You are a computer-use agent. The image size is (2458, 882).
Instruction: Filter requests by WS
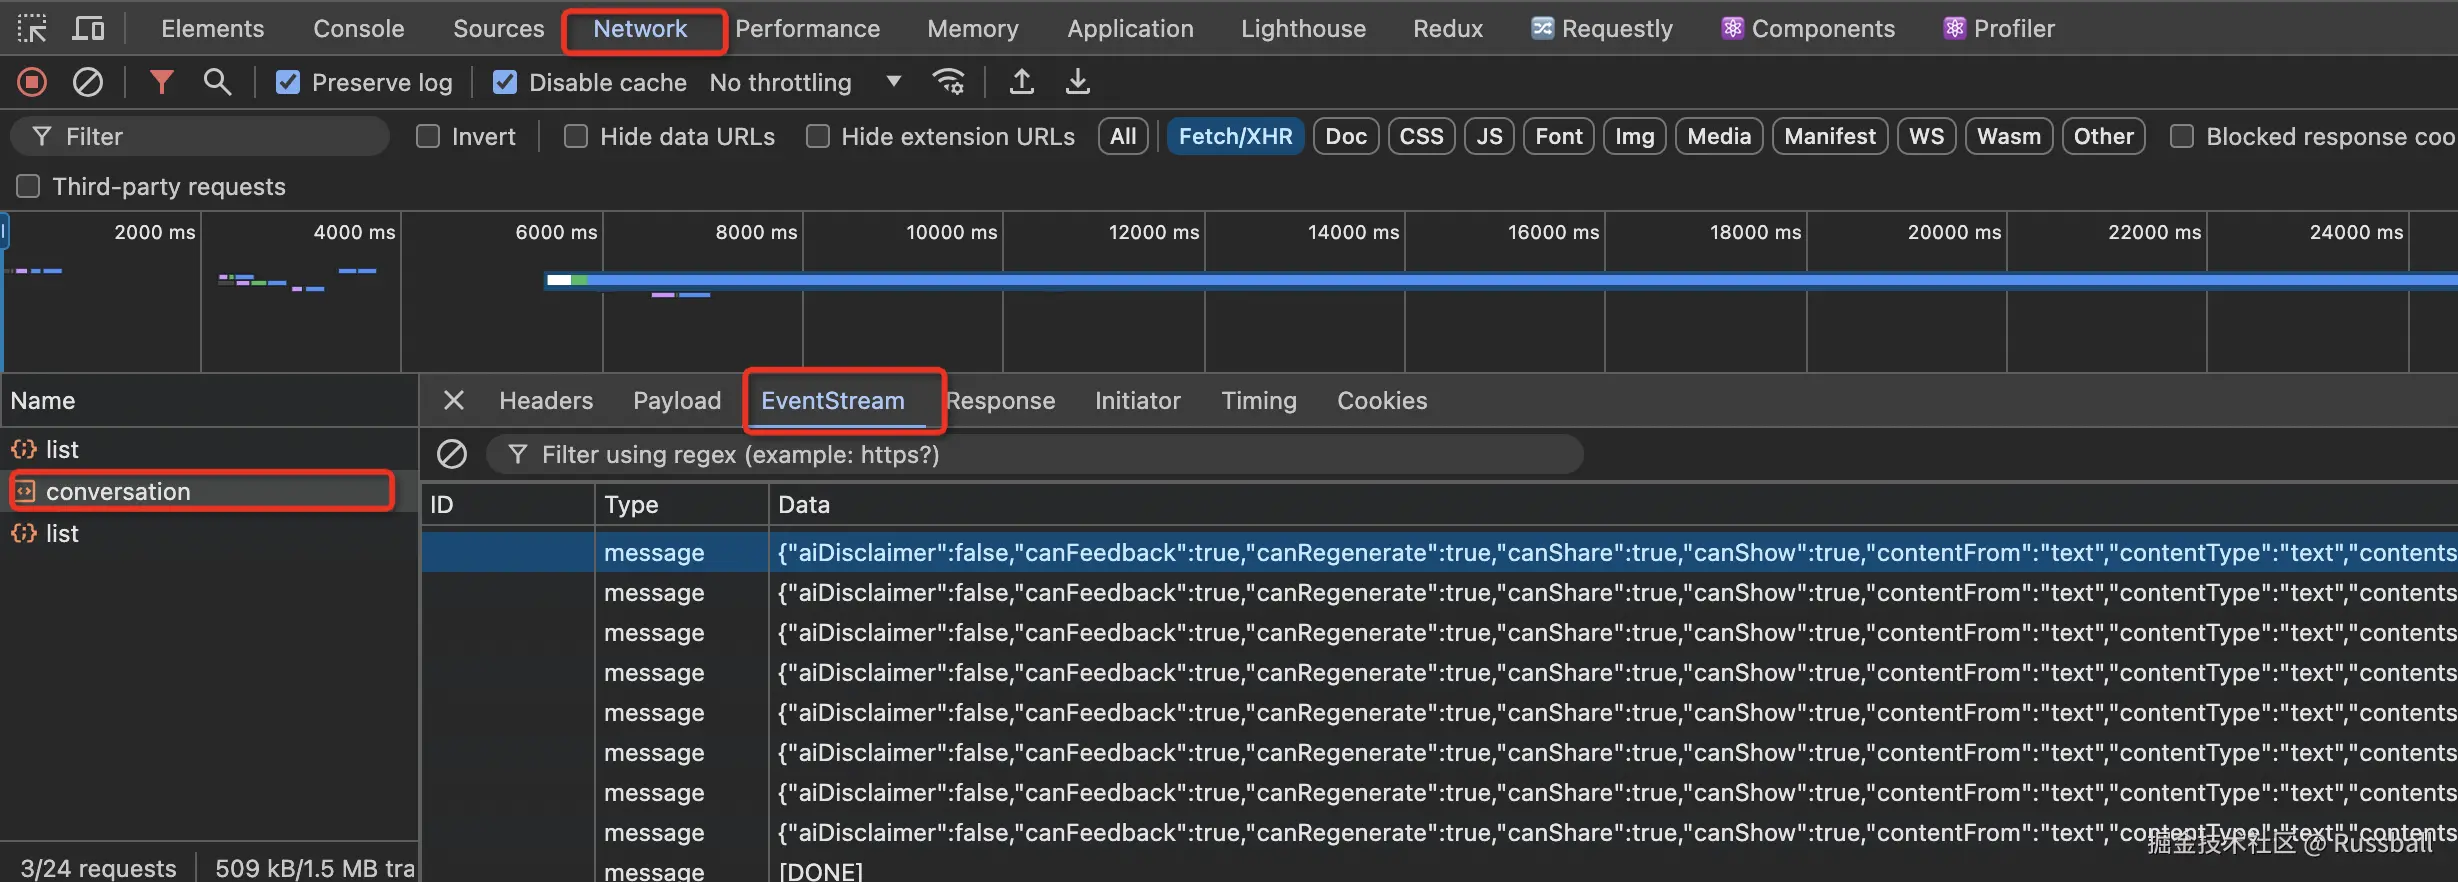pyautogui.click(x=1926, y=136)
